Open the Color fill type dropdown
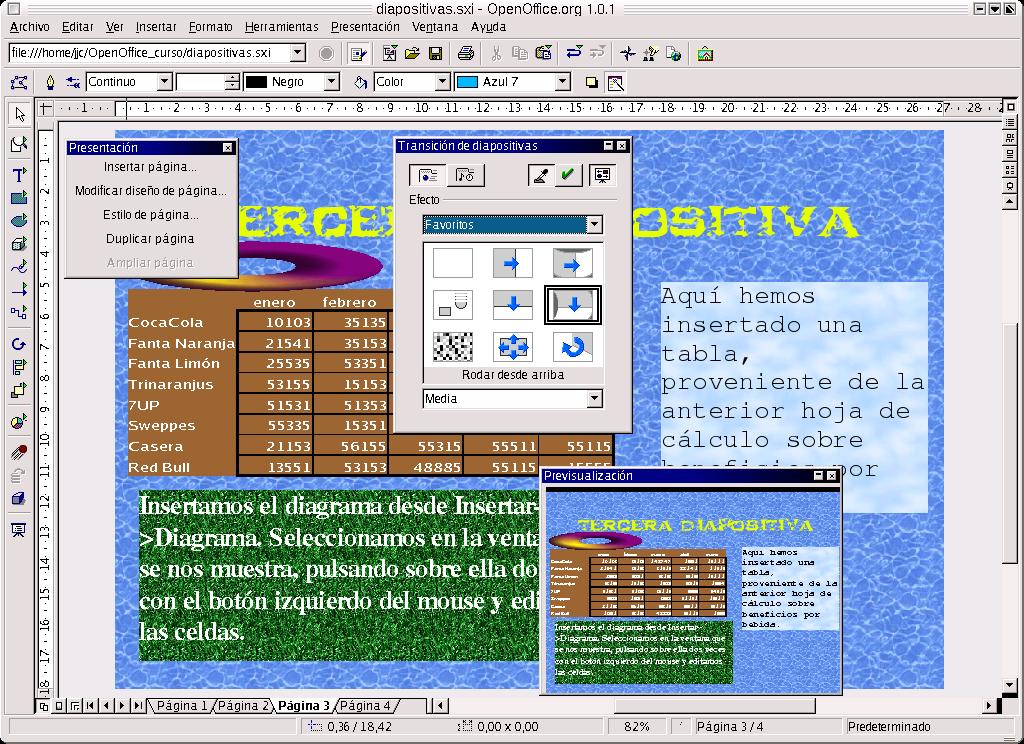The width and height of the screenshot is (1024, 744). pos(443,82)
